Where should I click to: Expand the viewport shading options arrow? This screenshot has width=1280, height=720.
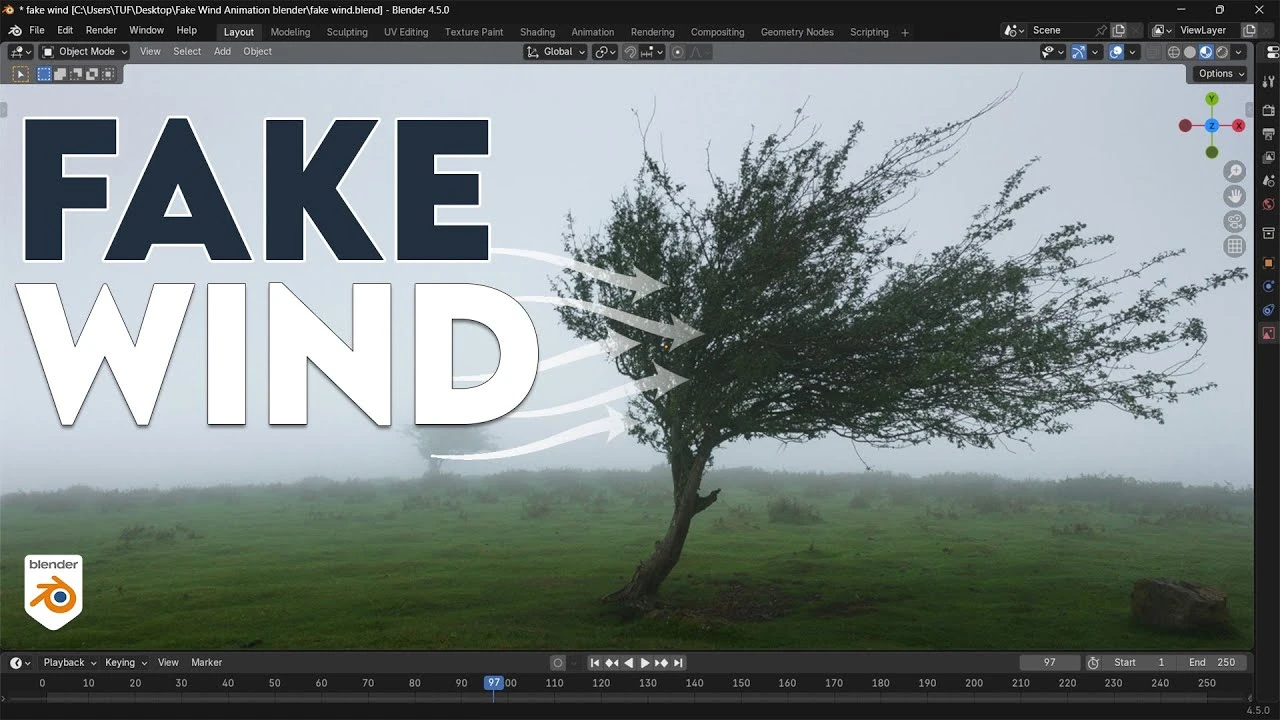point(1239,52)
